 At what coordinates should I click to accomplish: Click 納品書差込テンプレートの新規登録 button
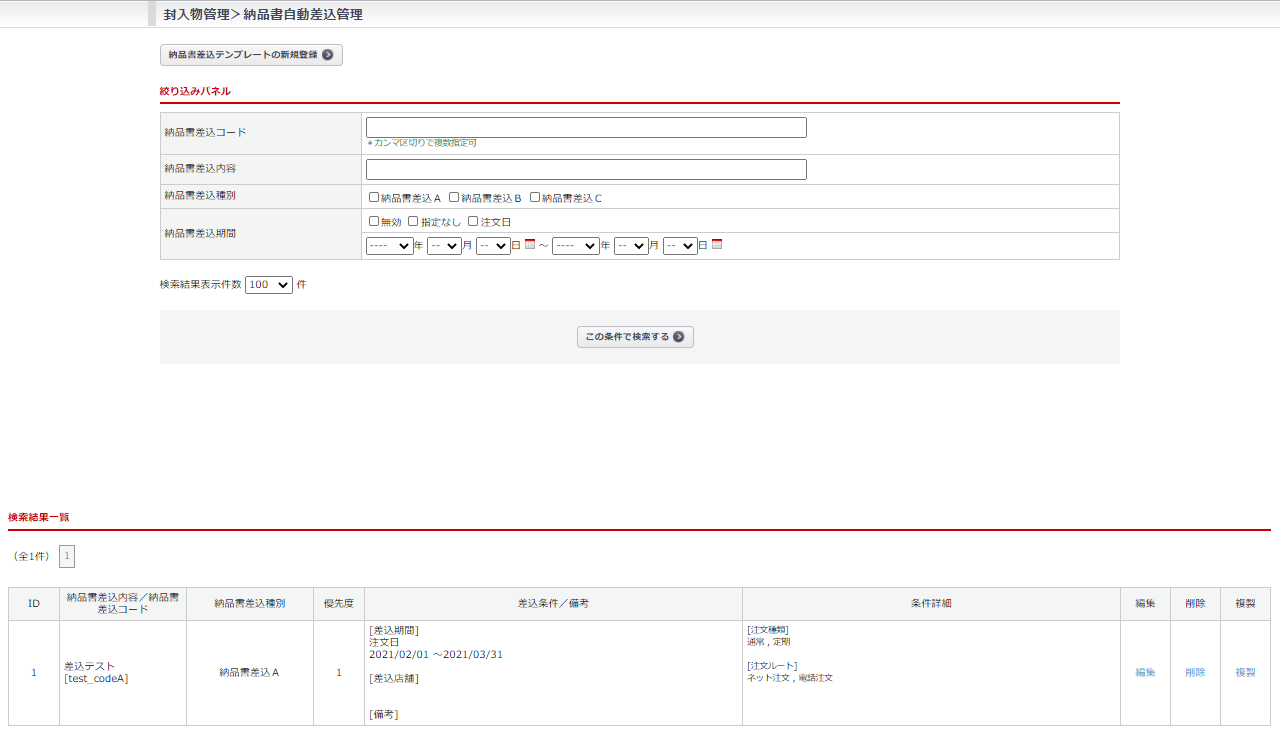[x=251, y=55]
